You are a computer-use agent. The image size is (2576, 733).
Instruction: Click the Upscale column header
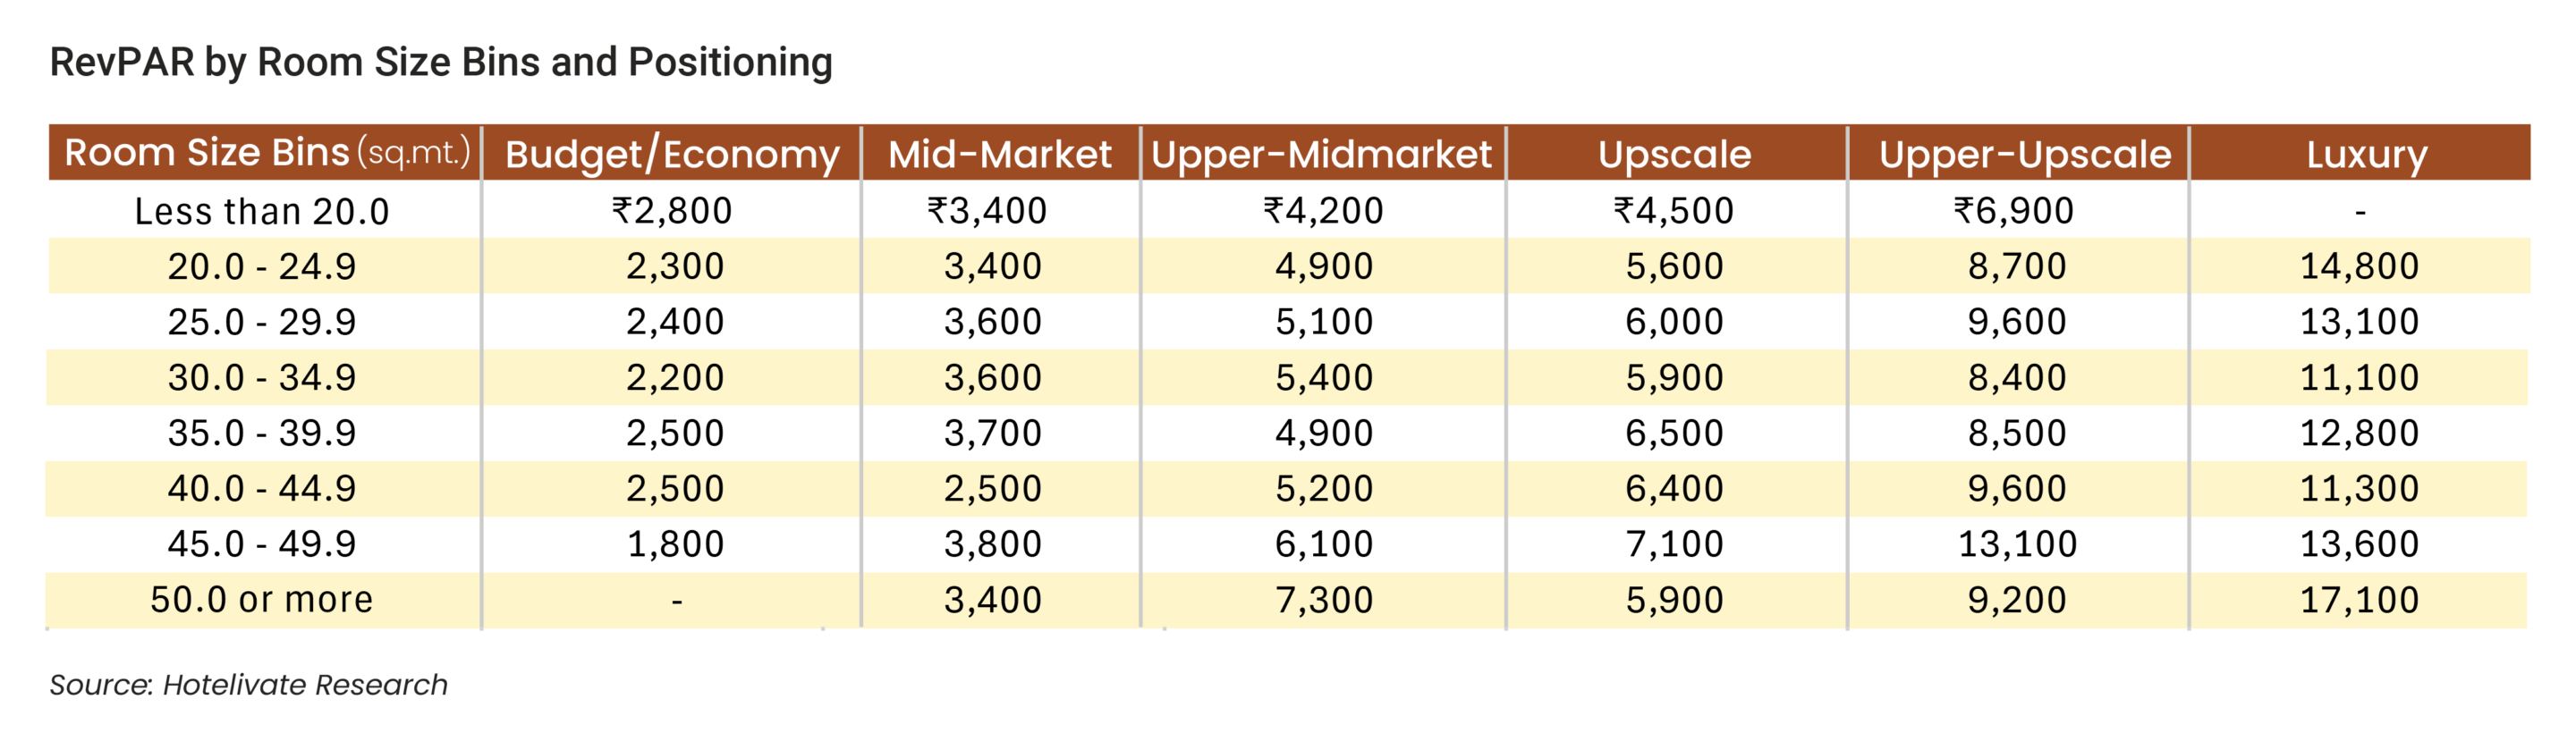point(1675,155)
